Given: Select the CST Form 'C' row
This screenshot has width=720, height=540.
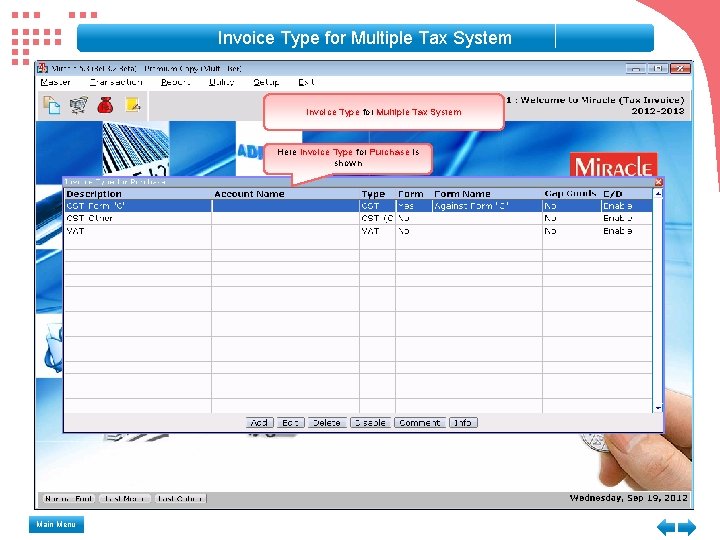Looking at the screenshot, I should click(x=358, y=206).
